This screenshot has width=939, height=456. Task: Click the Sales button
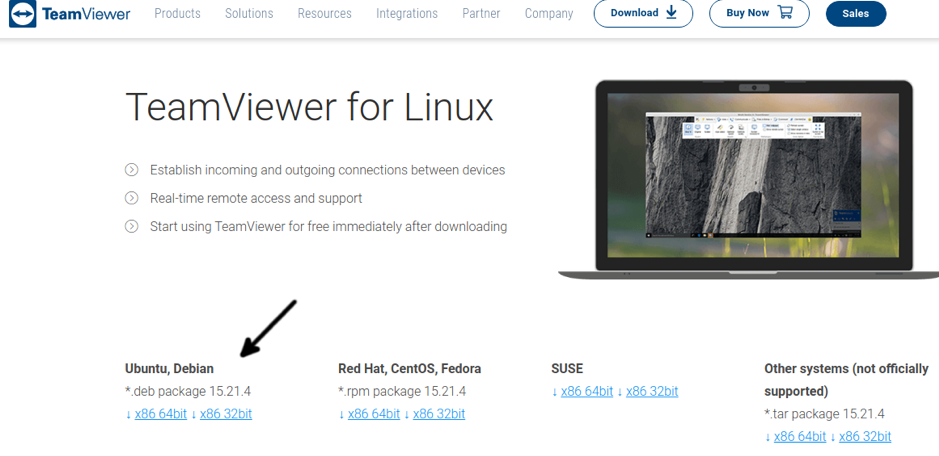856,14
